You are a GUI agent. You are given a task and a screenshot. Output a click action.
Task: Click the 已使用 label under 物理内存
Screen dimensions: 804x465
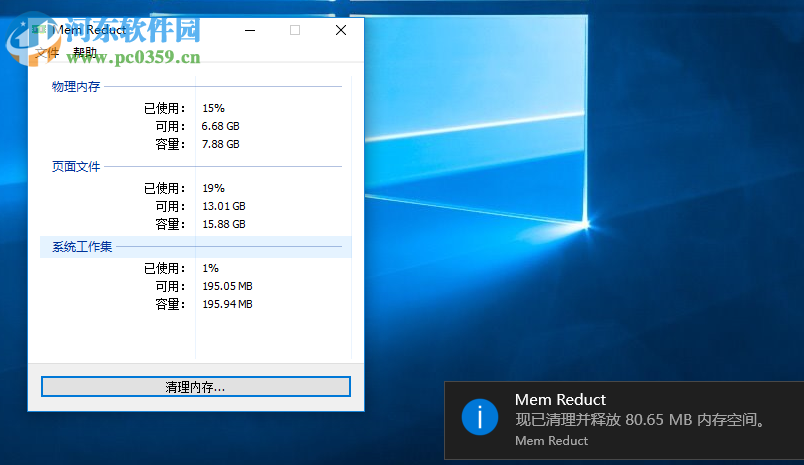[165, 108]
